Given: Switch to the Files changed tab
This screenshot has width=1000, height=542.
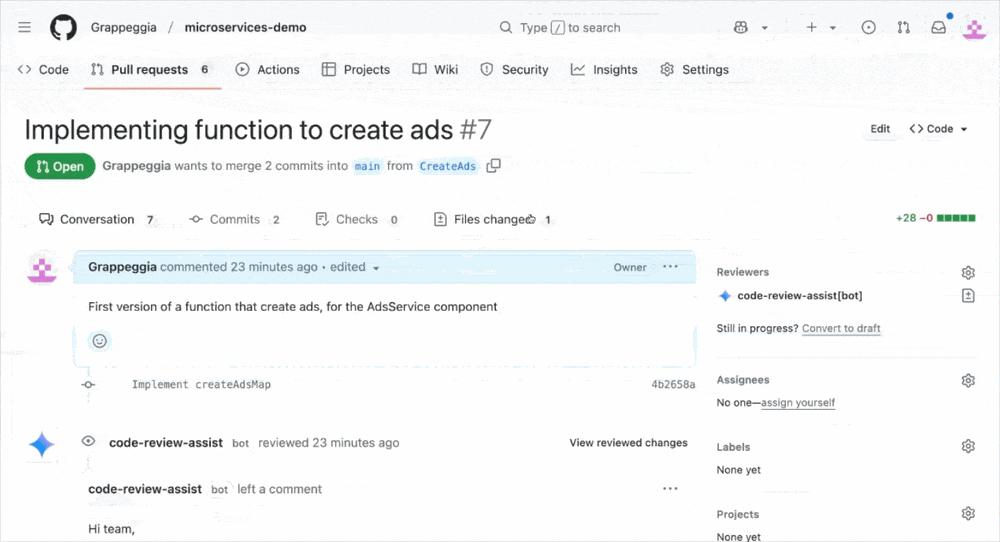Looking at the screenshot, I should click(x=492, y=219).
